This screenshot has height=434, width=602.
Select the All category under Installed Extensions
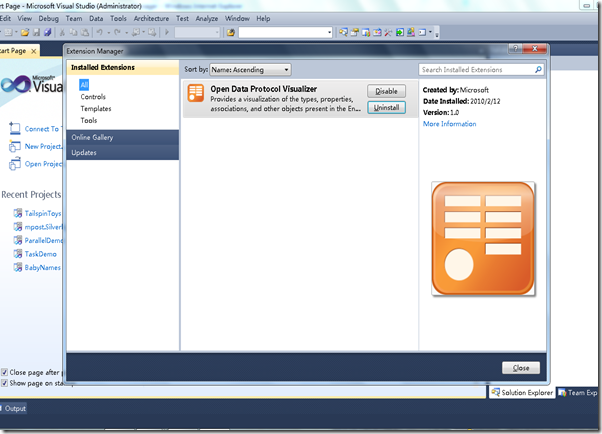(x=84, y=85)
